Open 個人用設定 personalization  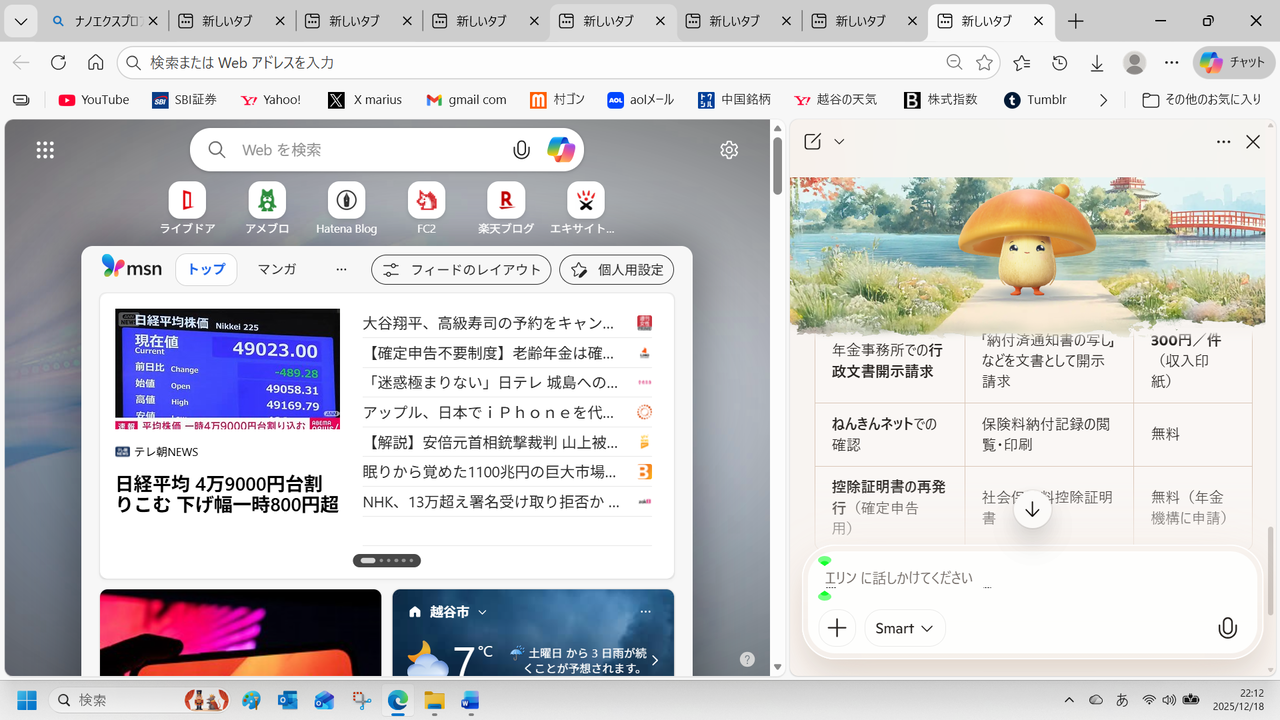click(x=617, y=269)
